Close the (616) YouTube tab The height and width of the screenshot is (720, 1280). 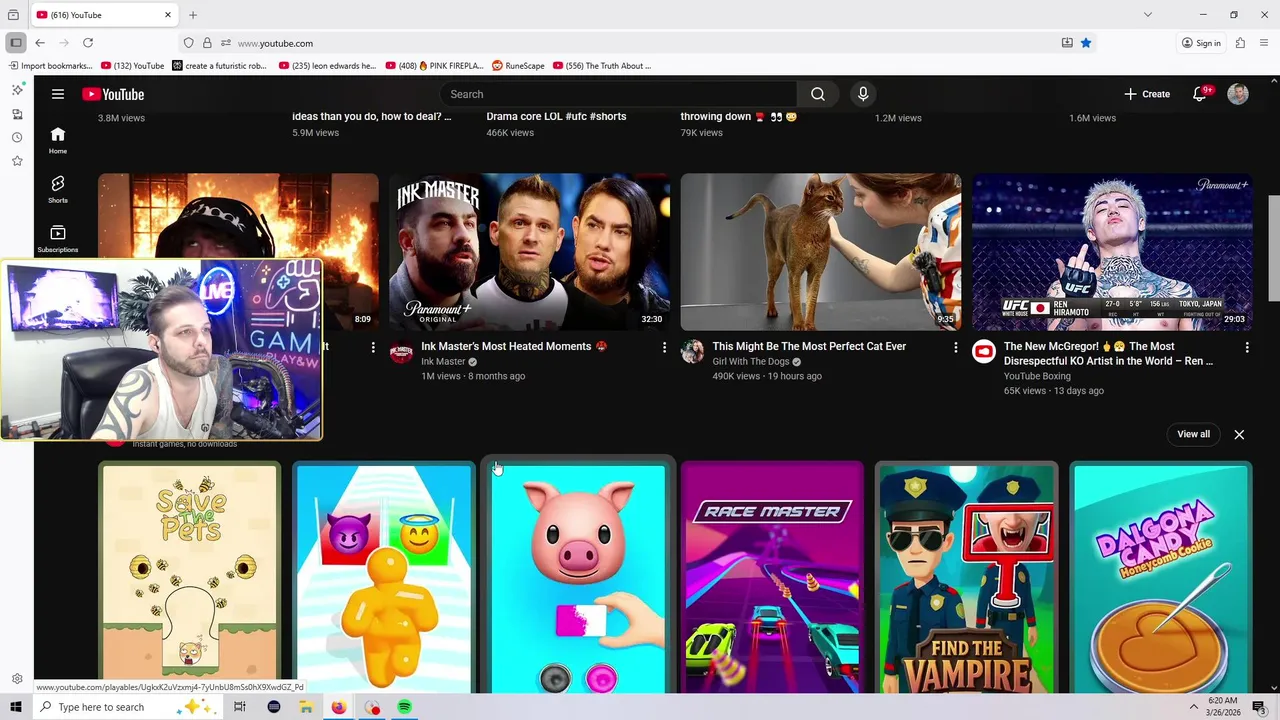point(168,15)
